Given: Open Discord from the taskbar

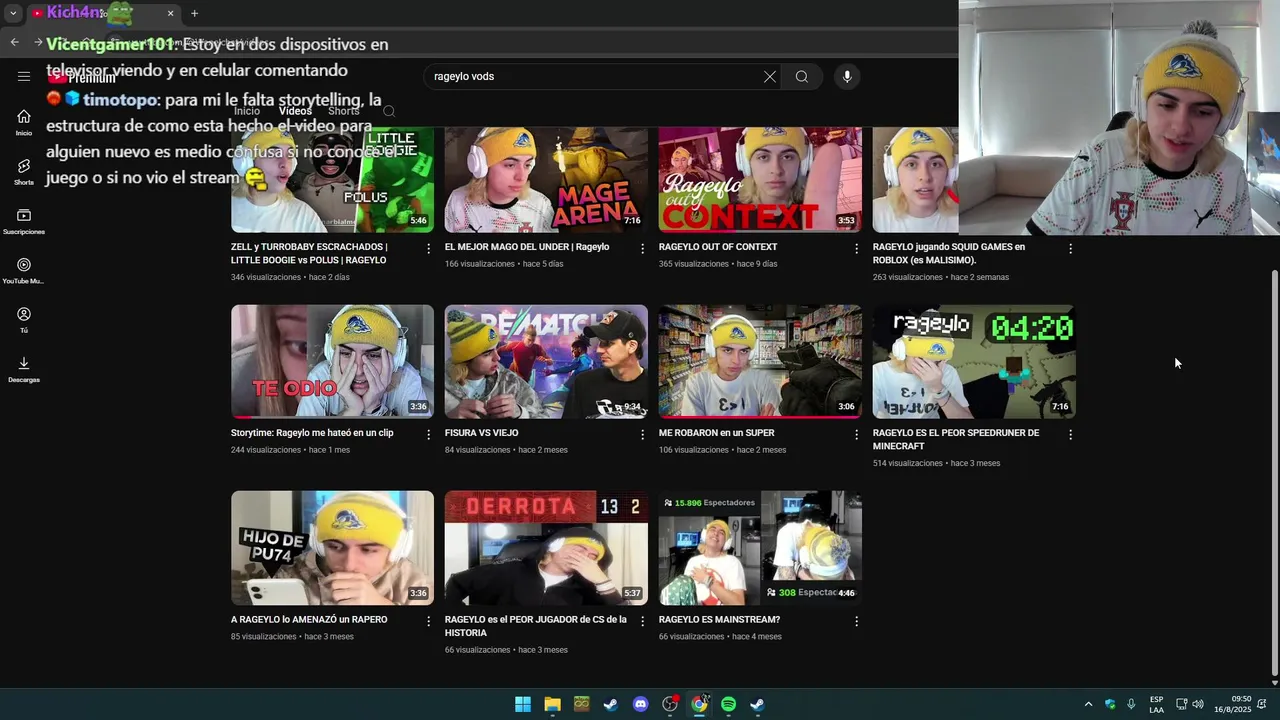Looking at the screenshot, I should click(x=641, y=704).
